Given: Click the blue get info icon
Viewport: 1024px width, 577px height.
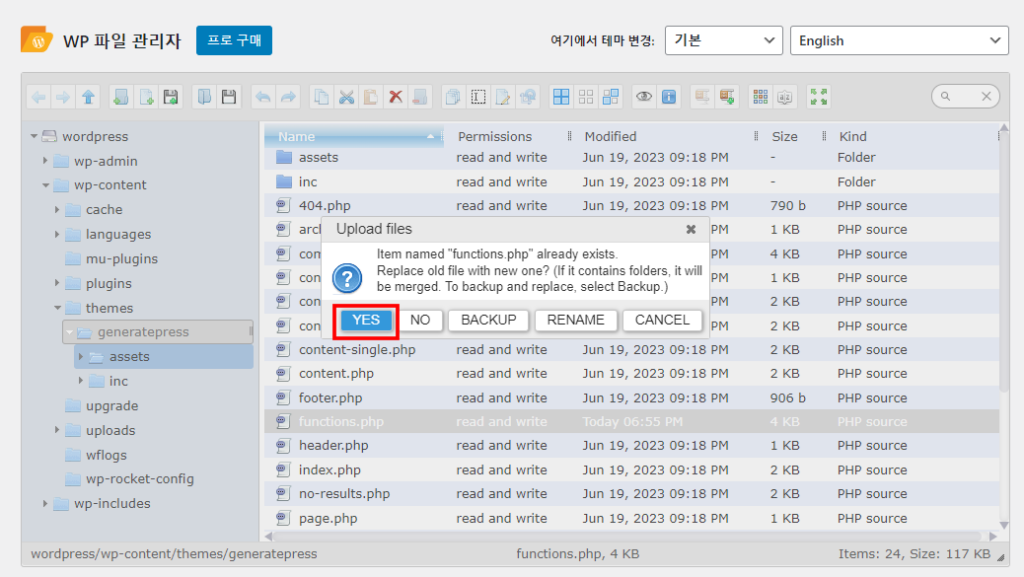Looking at the screenshot, I should pos(669,97).
